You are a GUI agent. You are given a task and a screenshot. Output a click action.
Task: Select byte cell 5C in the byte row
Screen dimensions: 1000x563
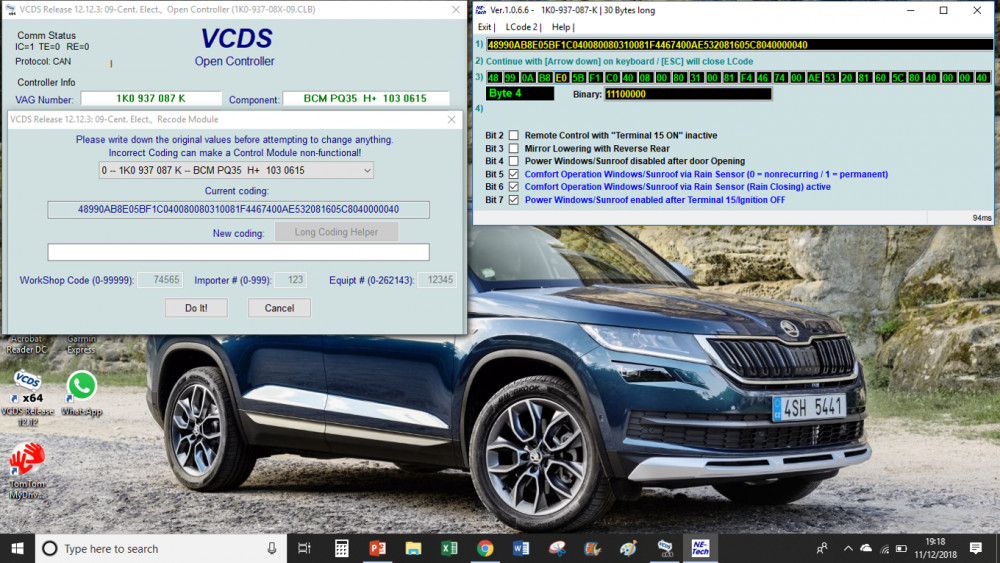pyautogui.click(x=898, y=78)
